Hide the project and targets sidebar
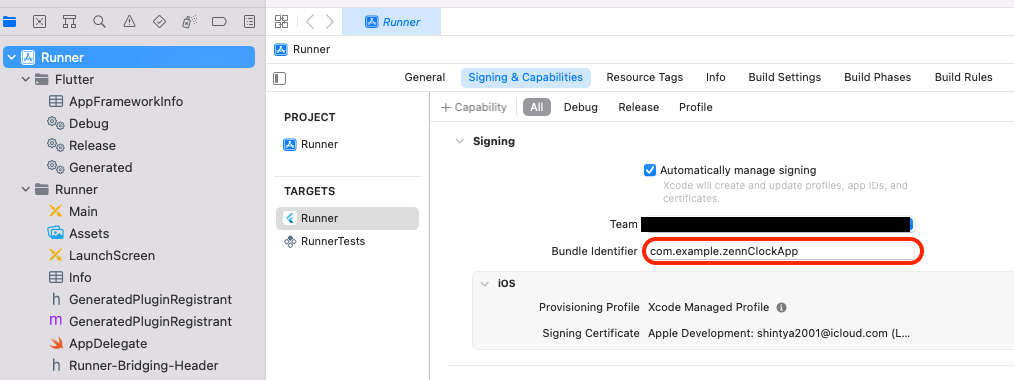Viewport: 1014px width, 380px height. coord(279,78)
